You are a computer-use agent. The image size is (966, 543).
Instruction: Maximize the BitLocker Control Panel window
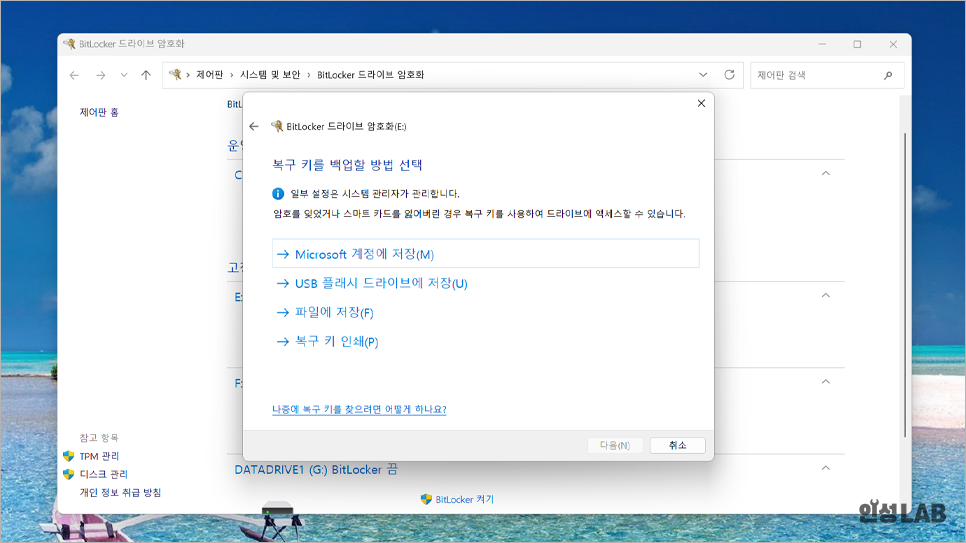(857, 44)
